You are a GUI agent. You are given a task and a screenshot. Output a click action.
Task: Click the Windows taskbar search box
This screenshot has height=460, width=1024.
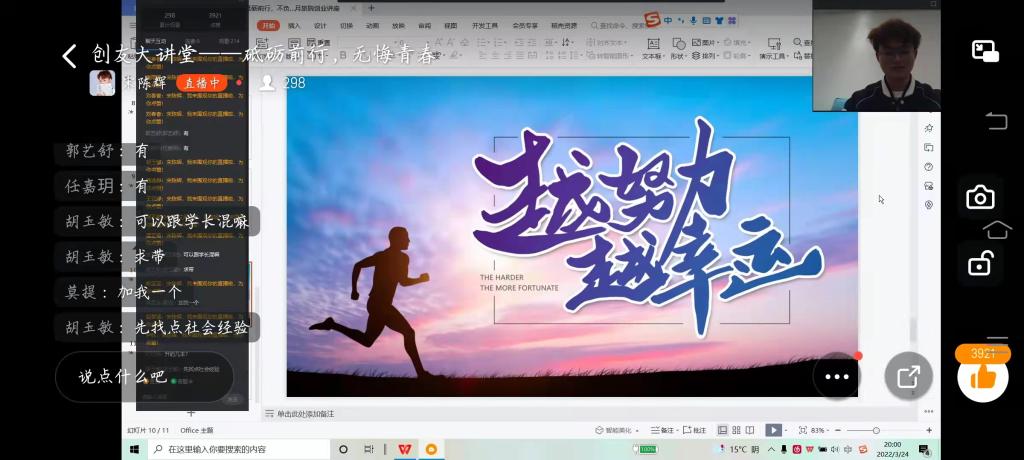[x=240, y=450]
